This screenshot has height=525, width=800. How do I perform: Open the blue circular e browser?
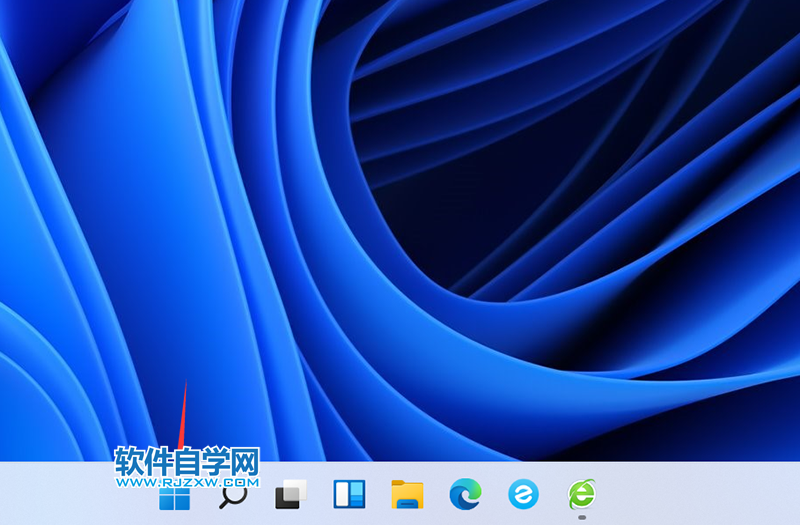tap(523, 493)
